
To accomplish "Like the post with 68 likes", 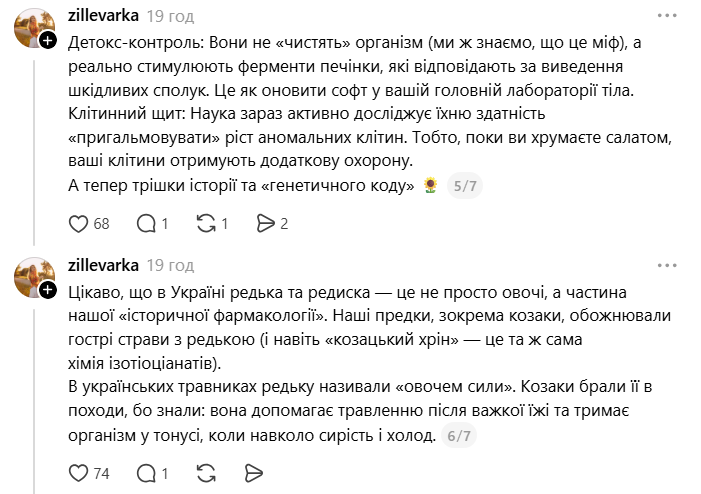I will [x=79, y=224].
